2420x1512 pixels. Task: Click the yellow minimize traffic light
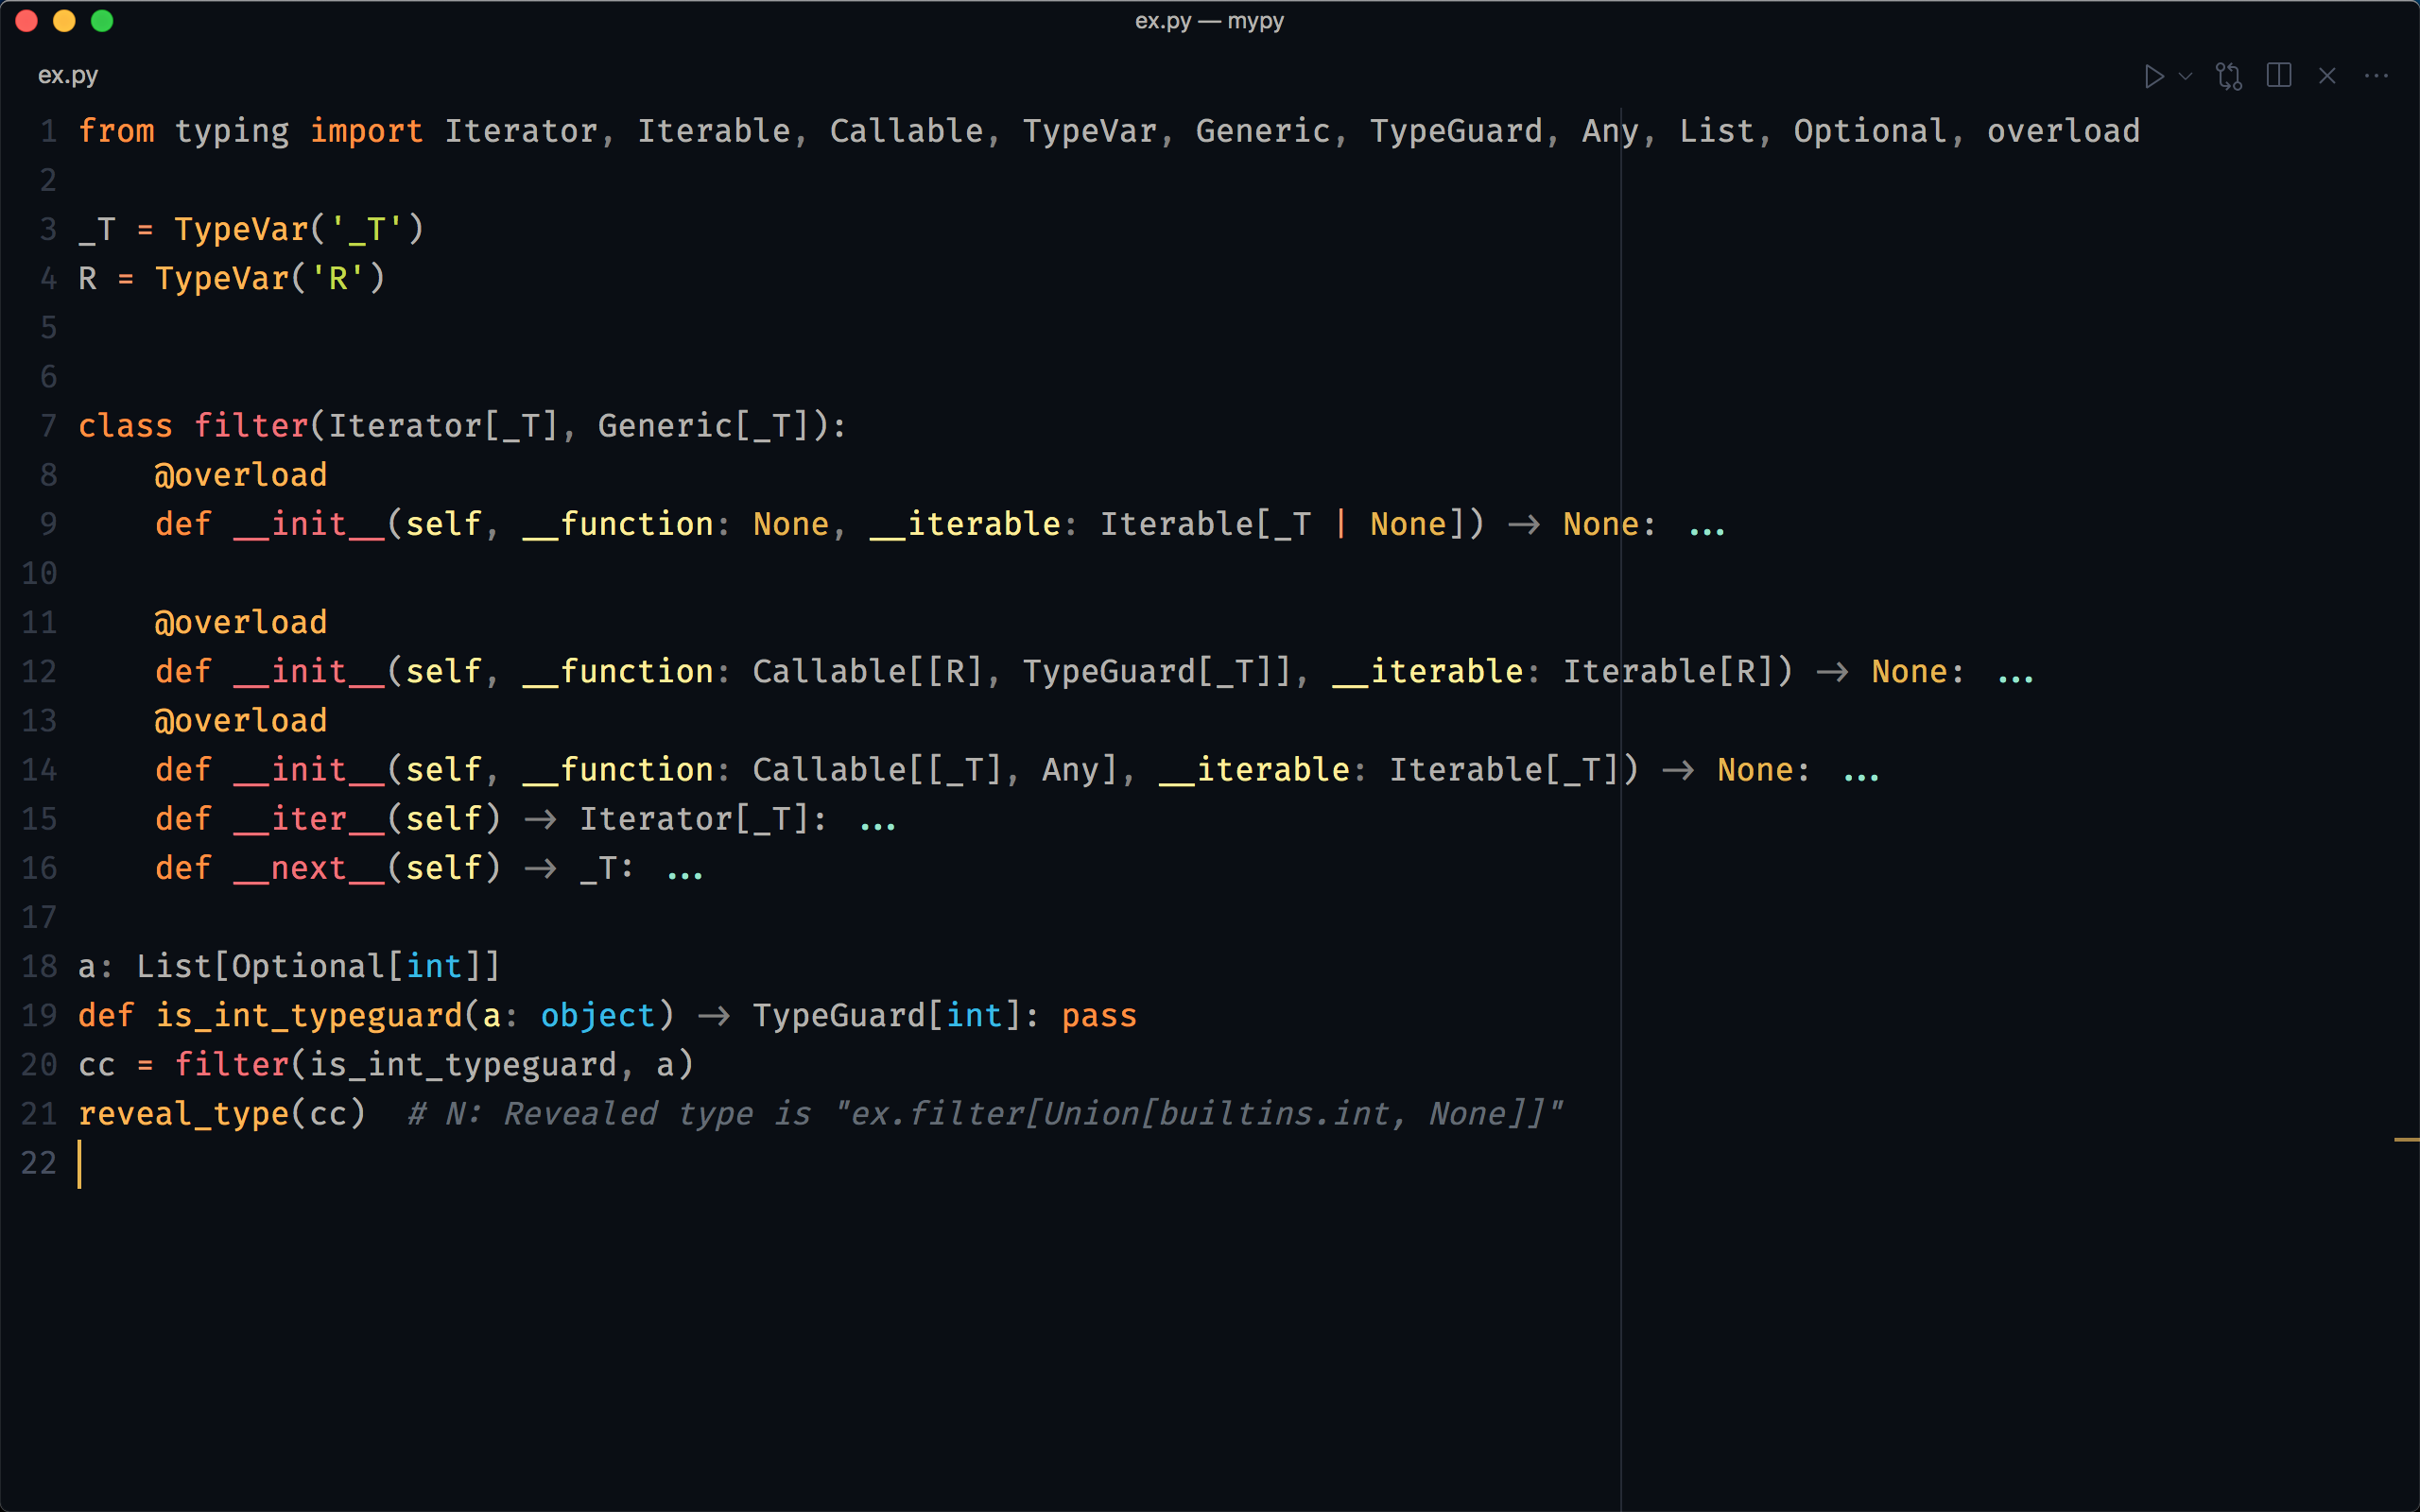(x=64, y=21)
